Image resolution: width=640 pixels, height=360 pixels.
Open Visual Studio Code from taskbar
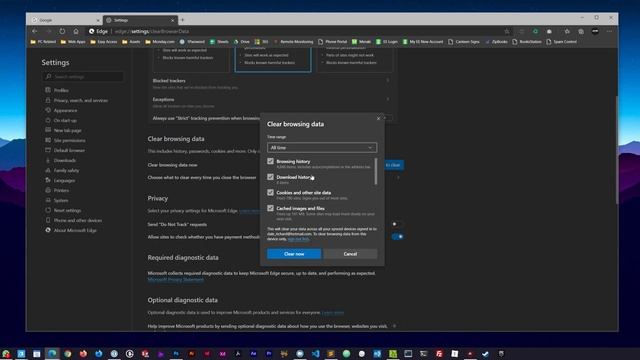pos(315,353)
